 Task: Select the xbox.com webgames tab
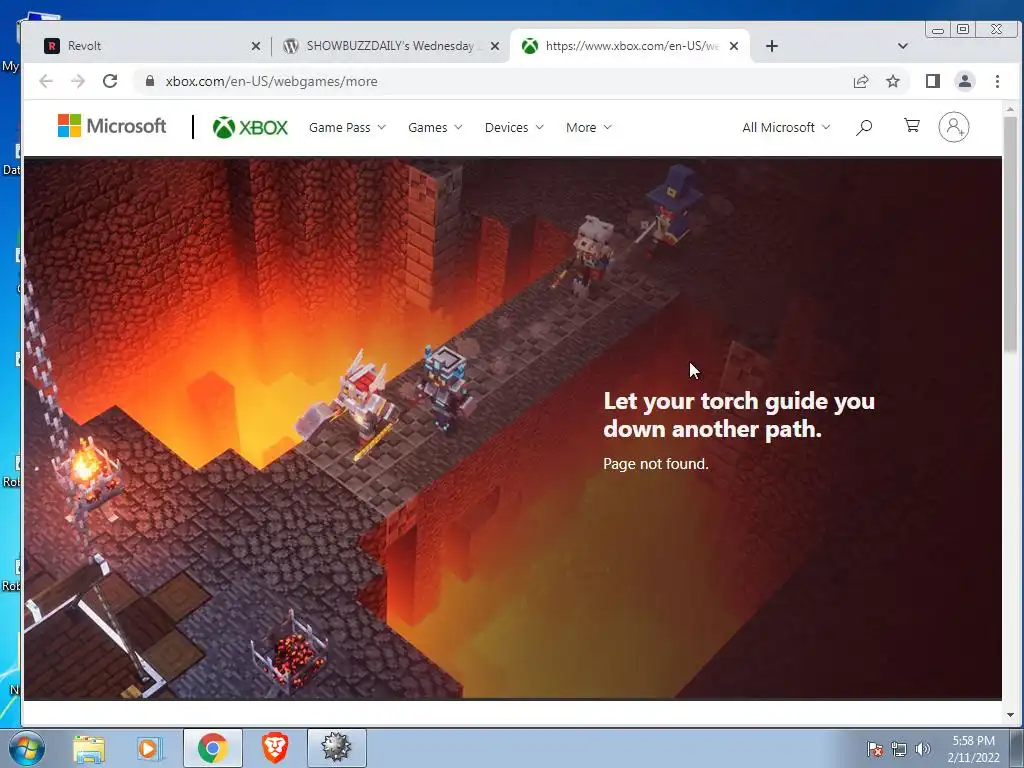630,46
